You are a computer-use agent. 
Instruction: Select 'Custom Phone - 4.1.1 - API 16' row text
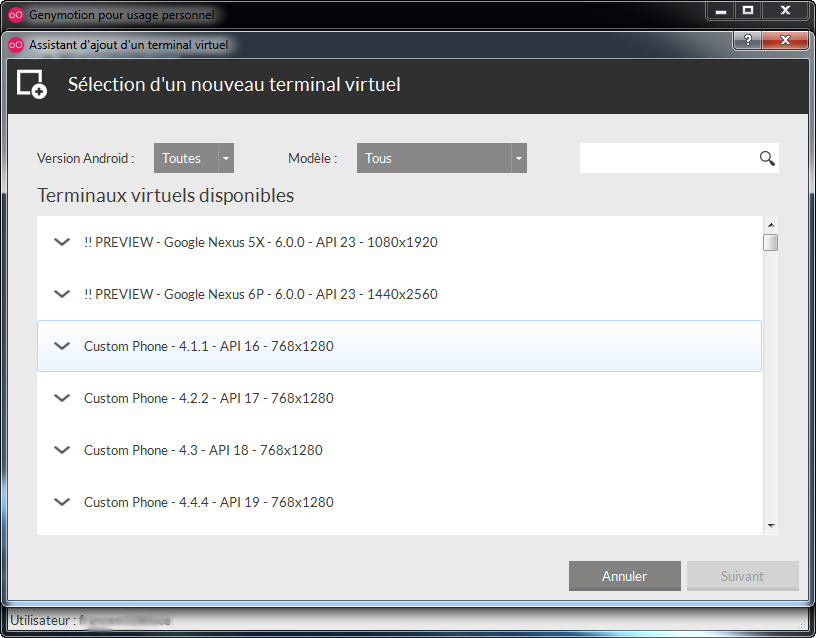coord(209,346)
